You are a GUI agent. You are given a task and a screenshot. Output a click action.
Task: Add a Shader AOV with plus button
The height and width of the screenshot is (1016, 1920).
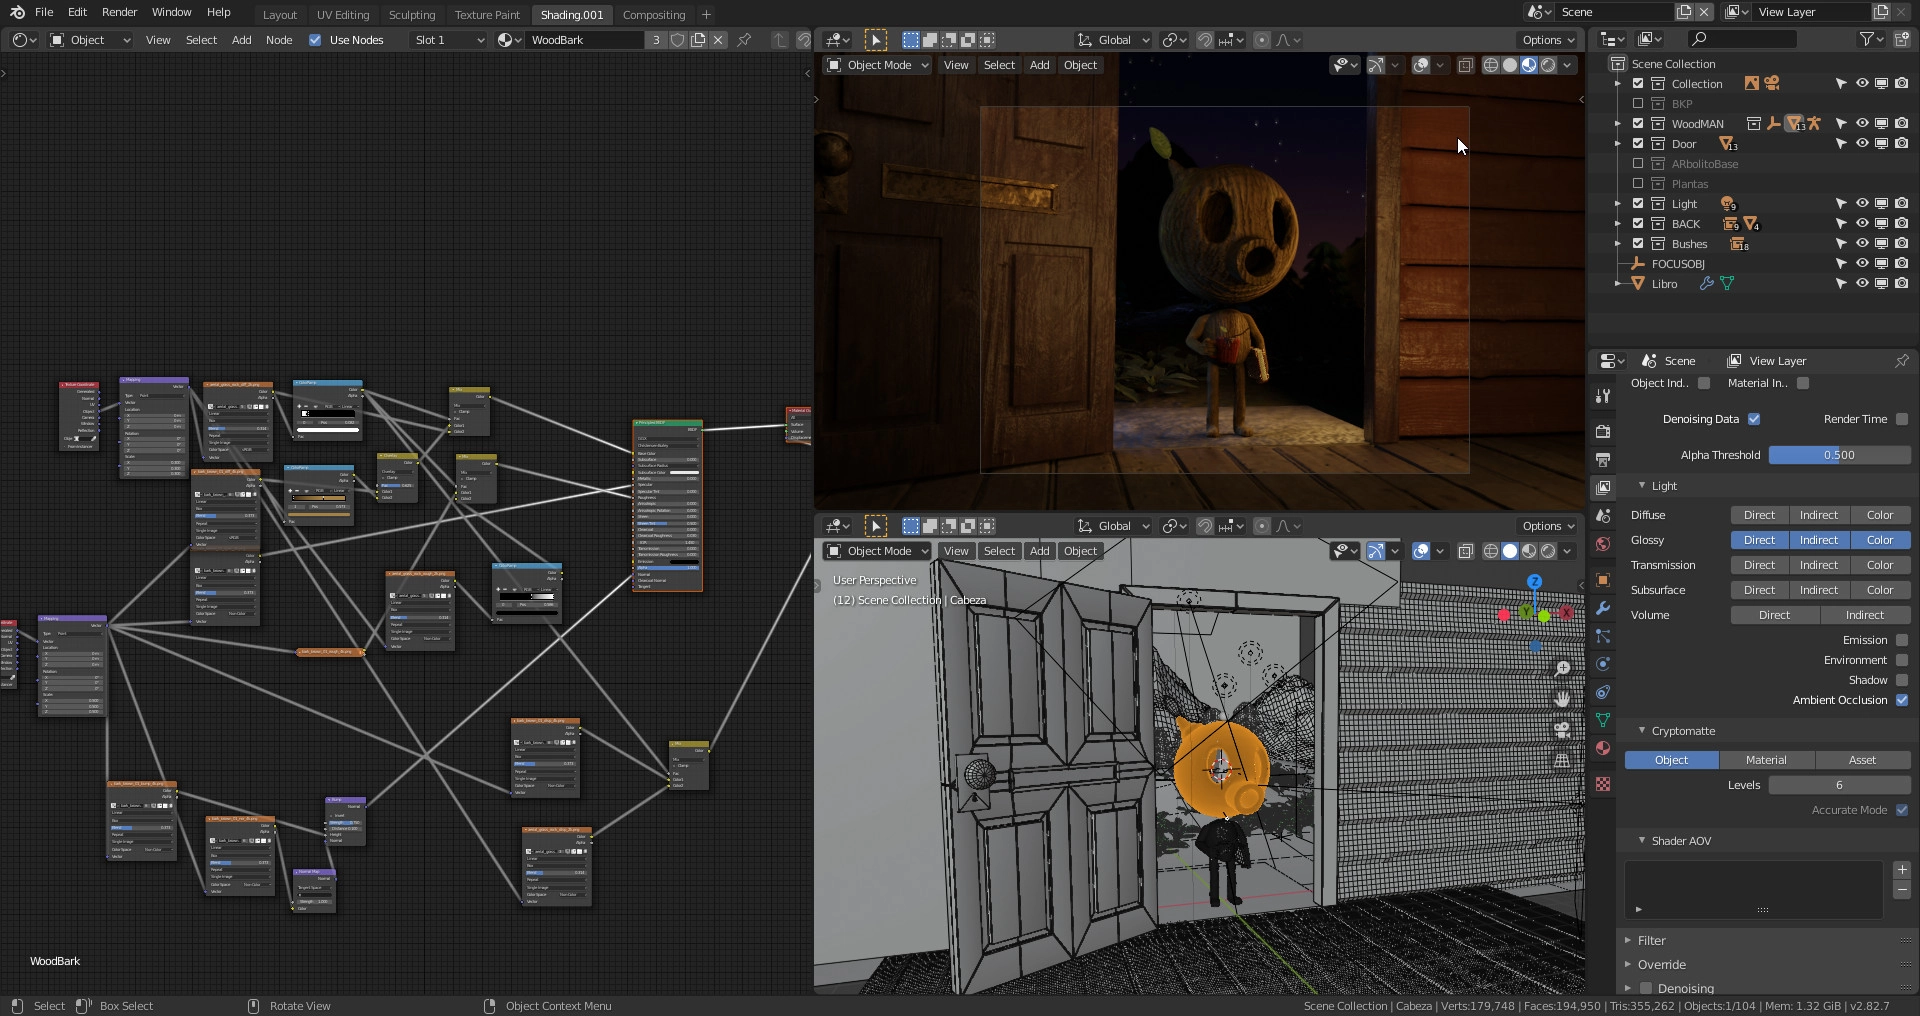pyautogui.click(x=1902, y=870)
